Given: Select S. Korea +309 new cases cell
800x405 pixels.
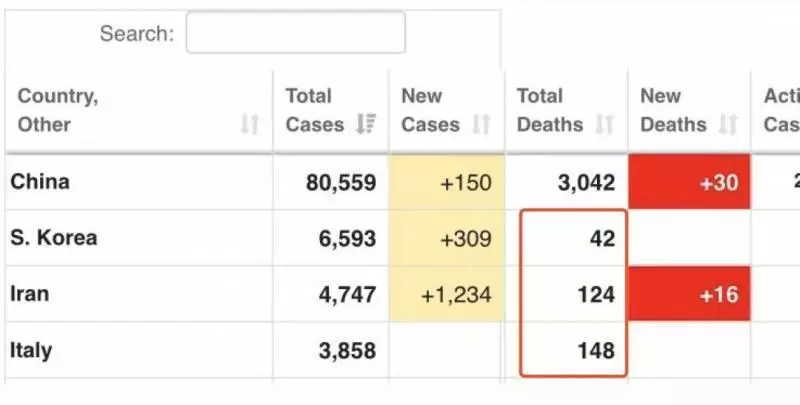Looking at the screenshot, I should point(447,238).
